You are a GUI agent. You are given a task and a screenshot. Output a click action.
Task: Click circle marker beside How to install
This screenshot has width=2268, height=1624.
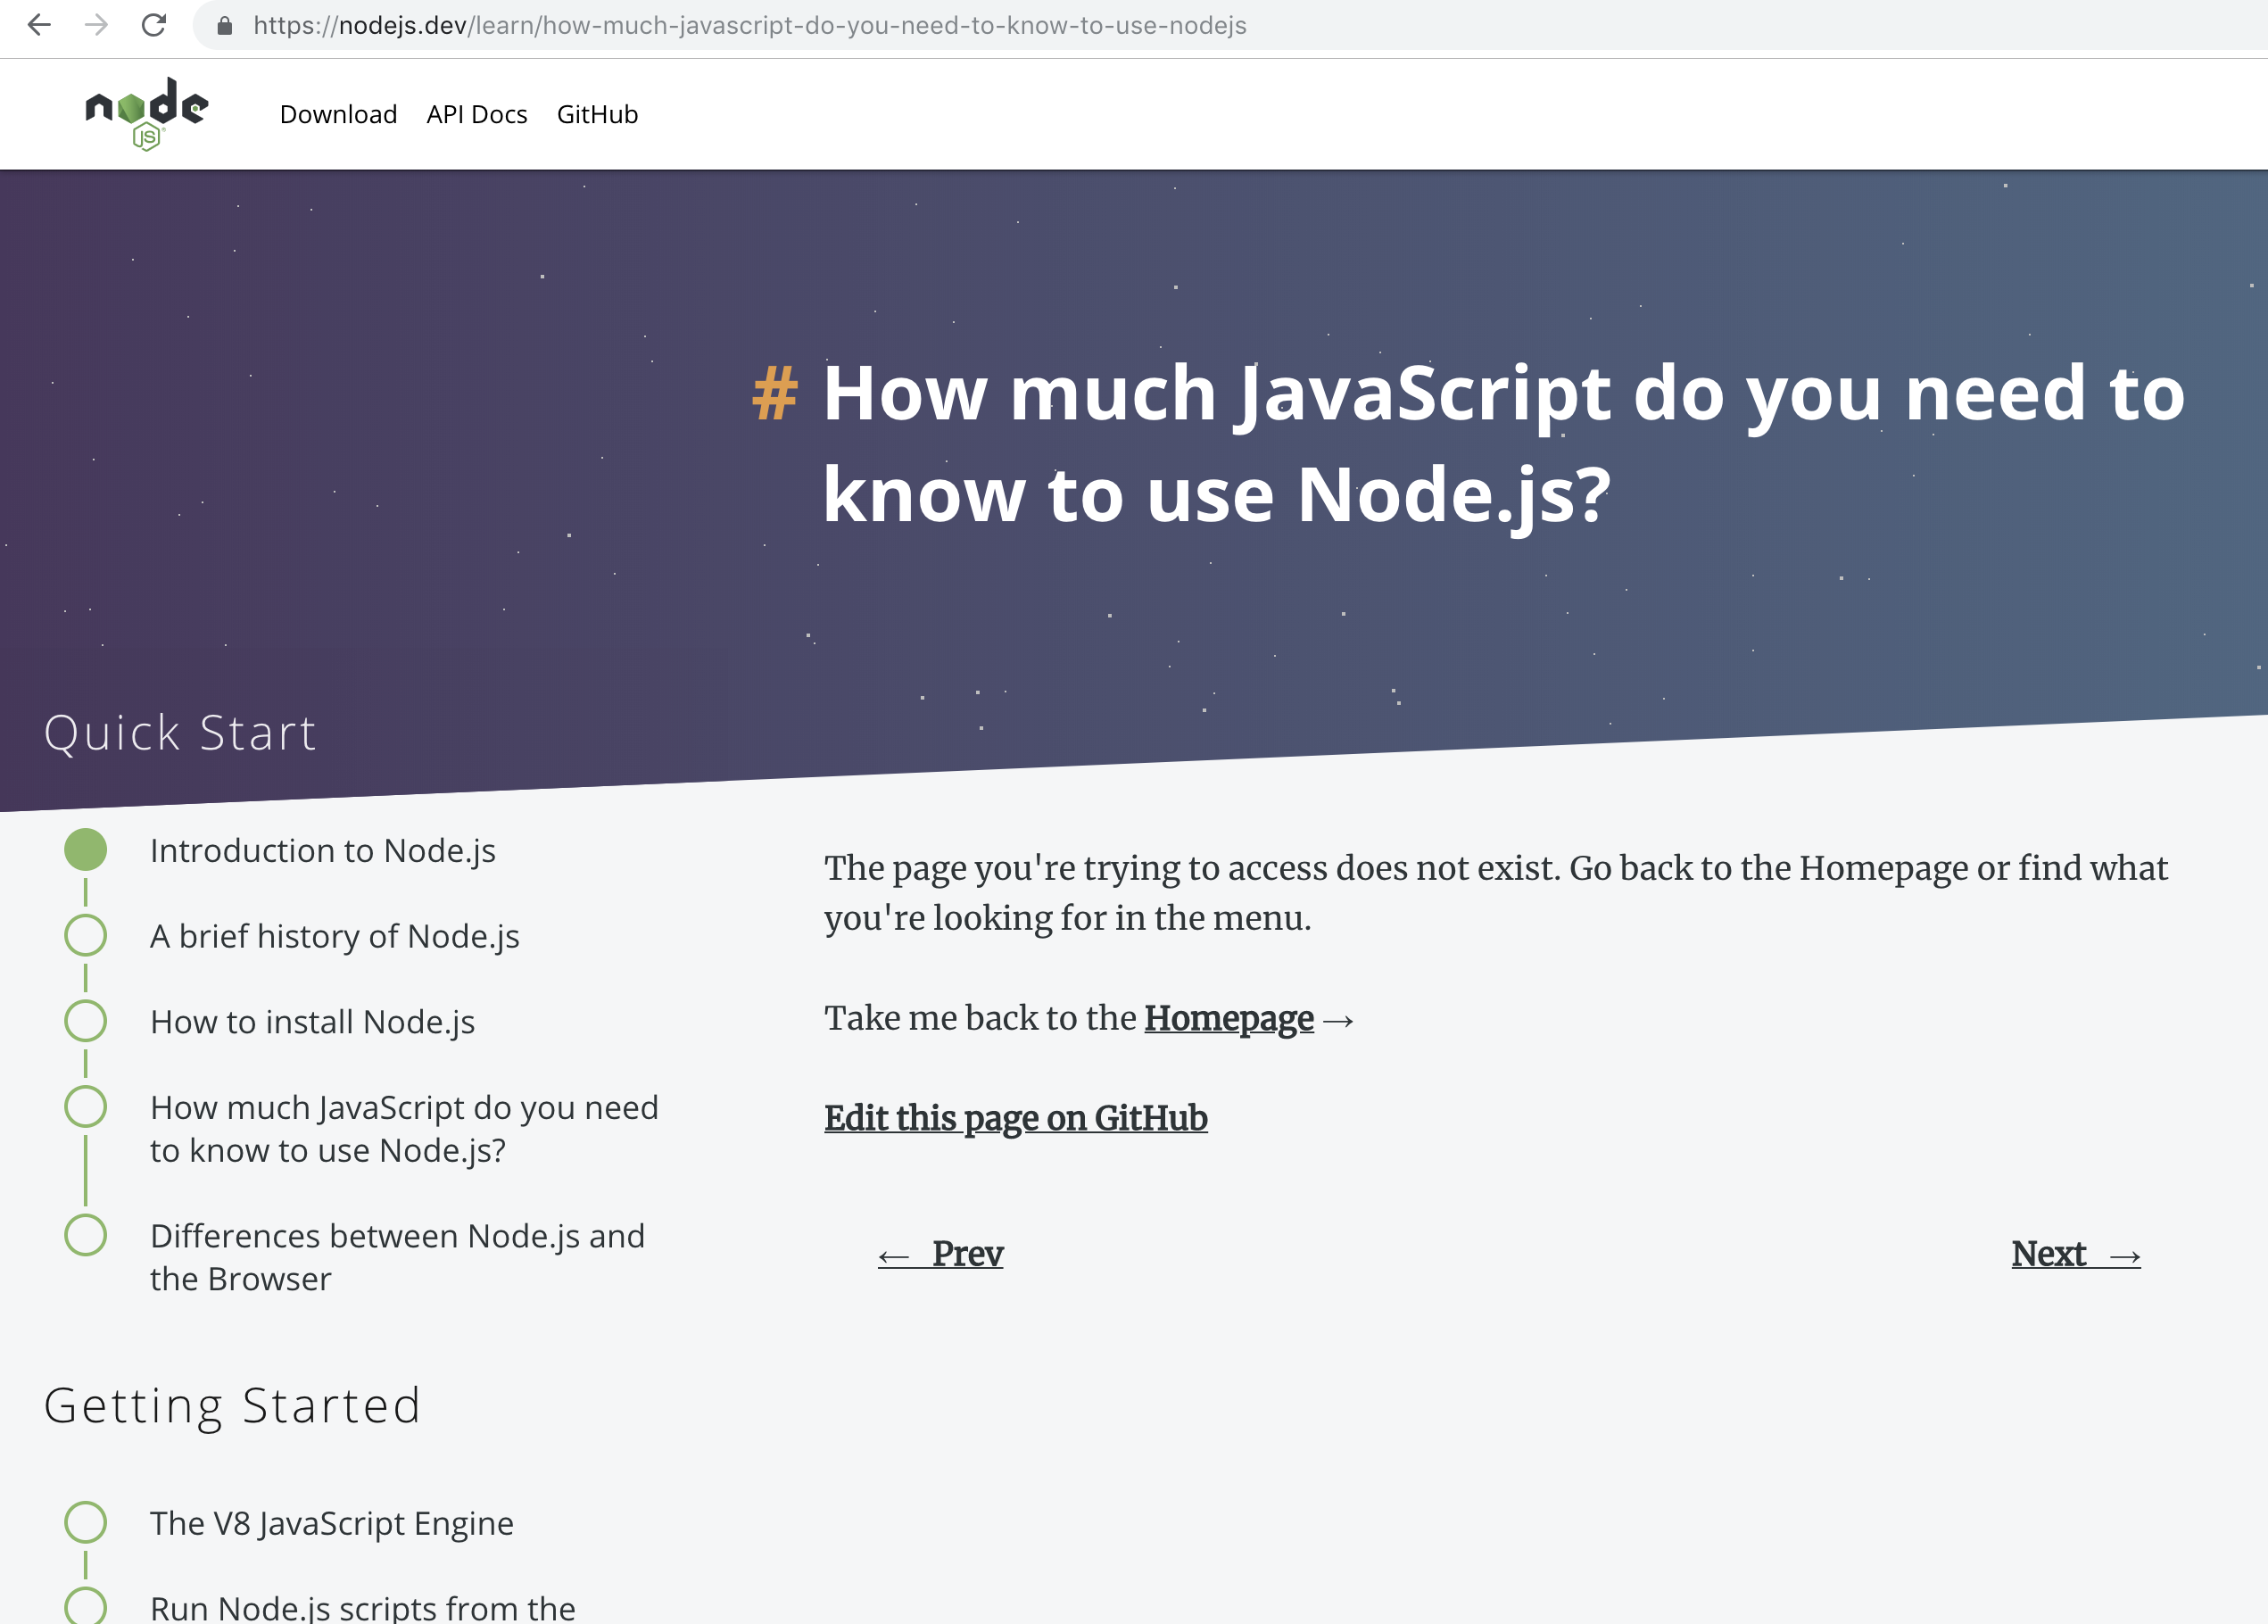86,1022
